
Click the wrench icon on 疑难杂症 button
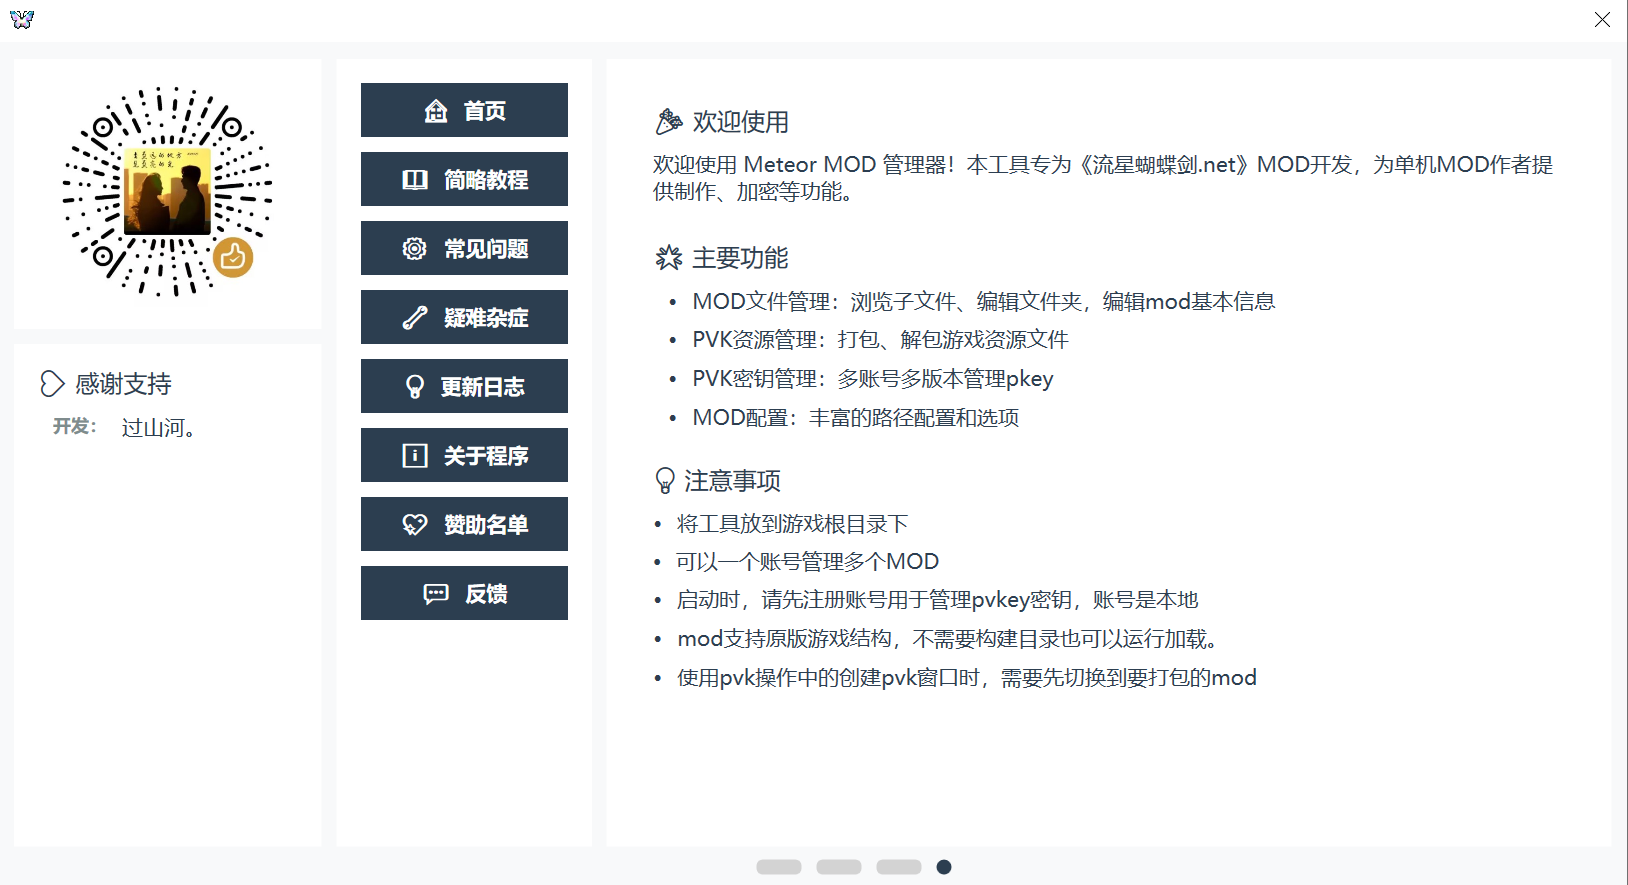(x=415, y=318)
